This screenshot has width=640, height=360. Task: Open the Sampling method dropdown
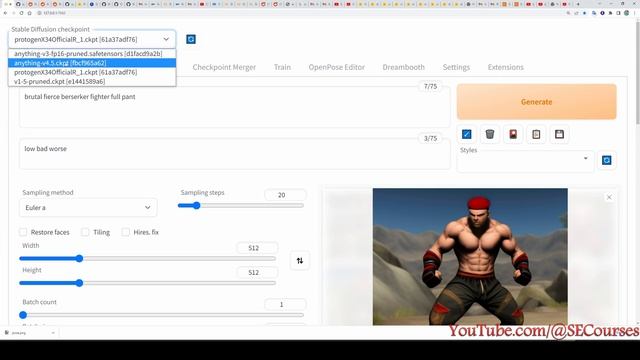tap(88, 208)
